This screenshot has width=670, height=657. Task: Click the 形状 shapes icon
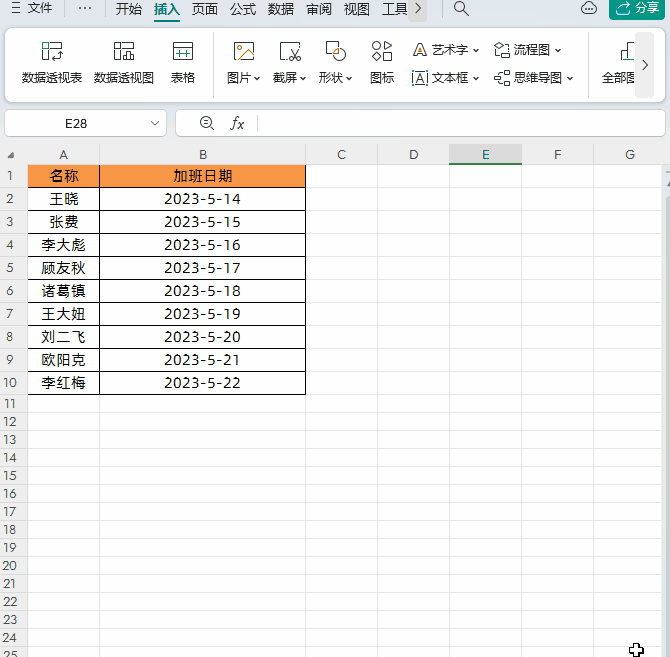[336, 51]
